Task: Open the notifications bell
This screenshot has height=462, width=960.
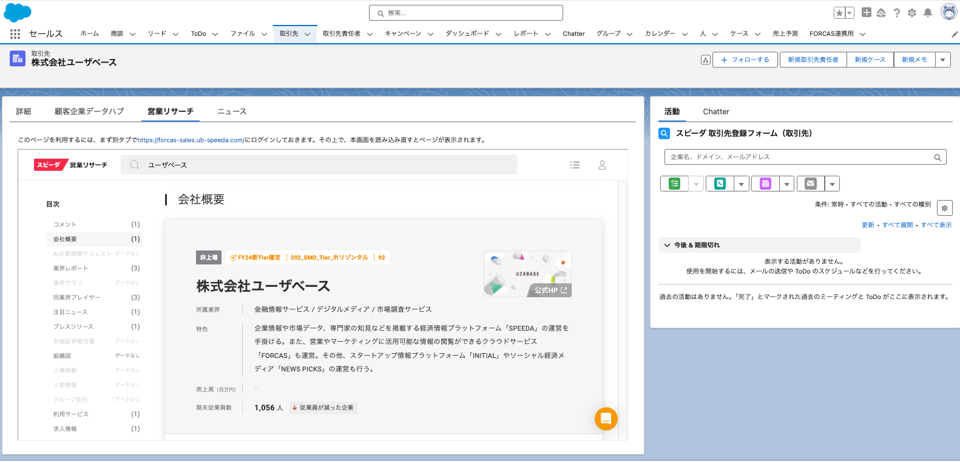Action: pos(928,13)
